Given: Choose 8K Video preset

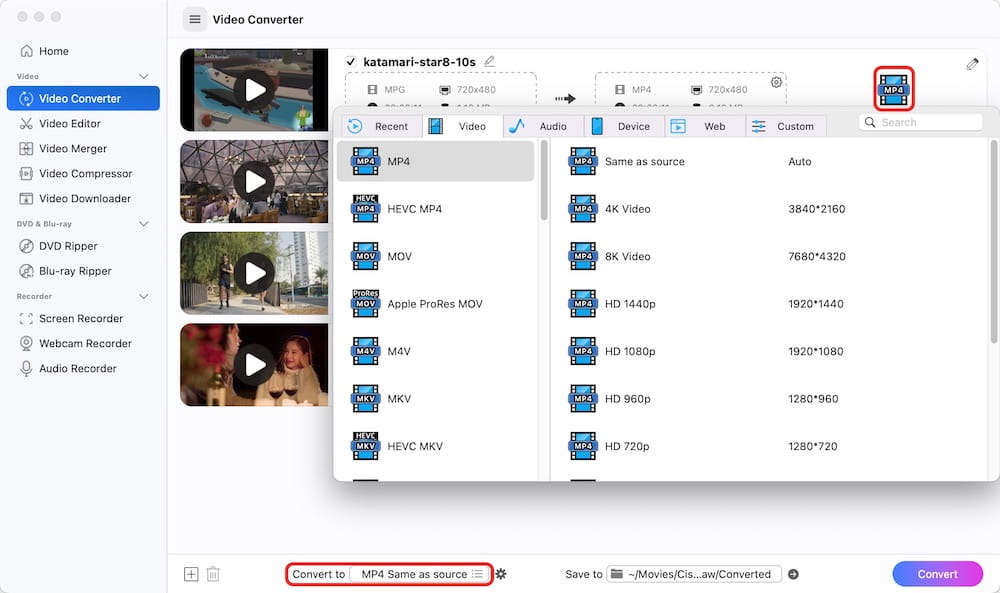Looking at the screenshot, I should 768,256.
